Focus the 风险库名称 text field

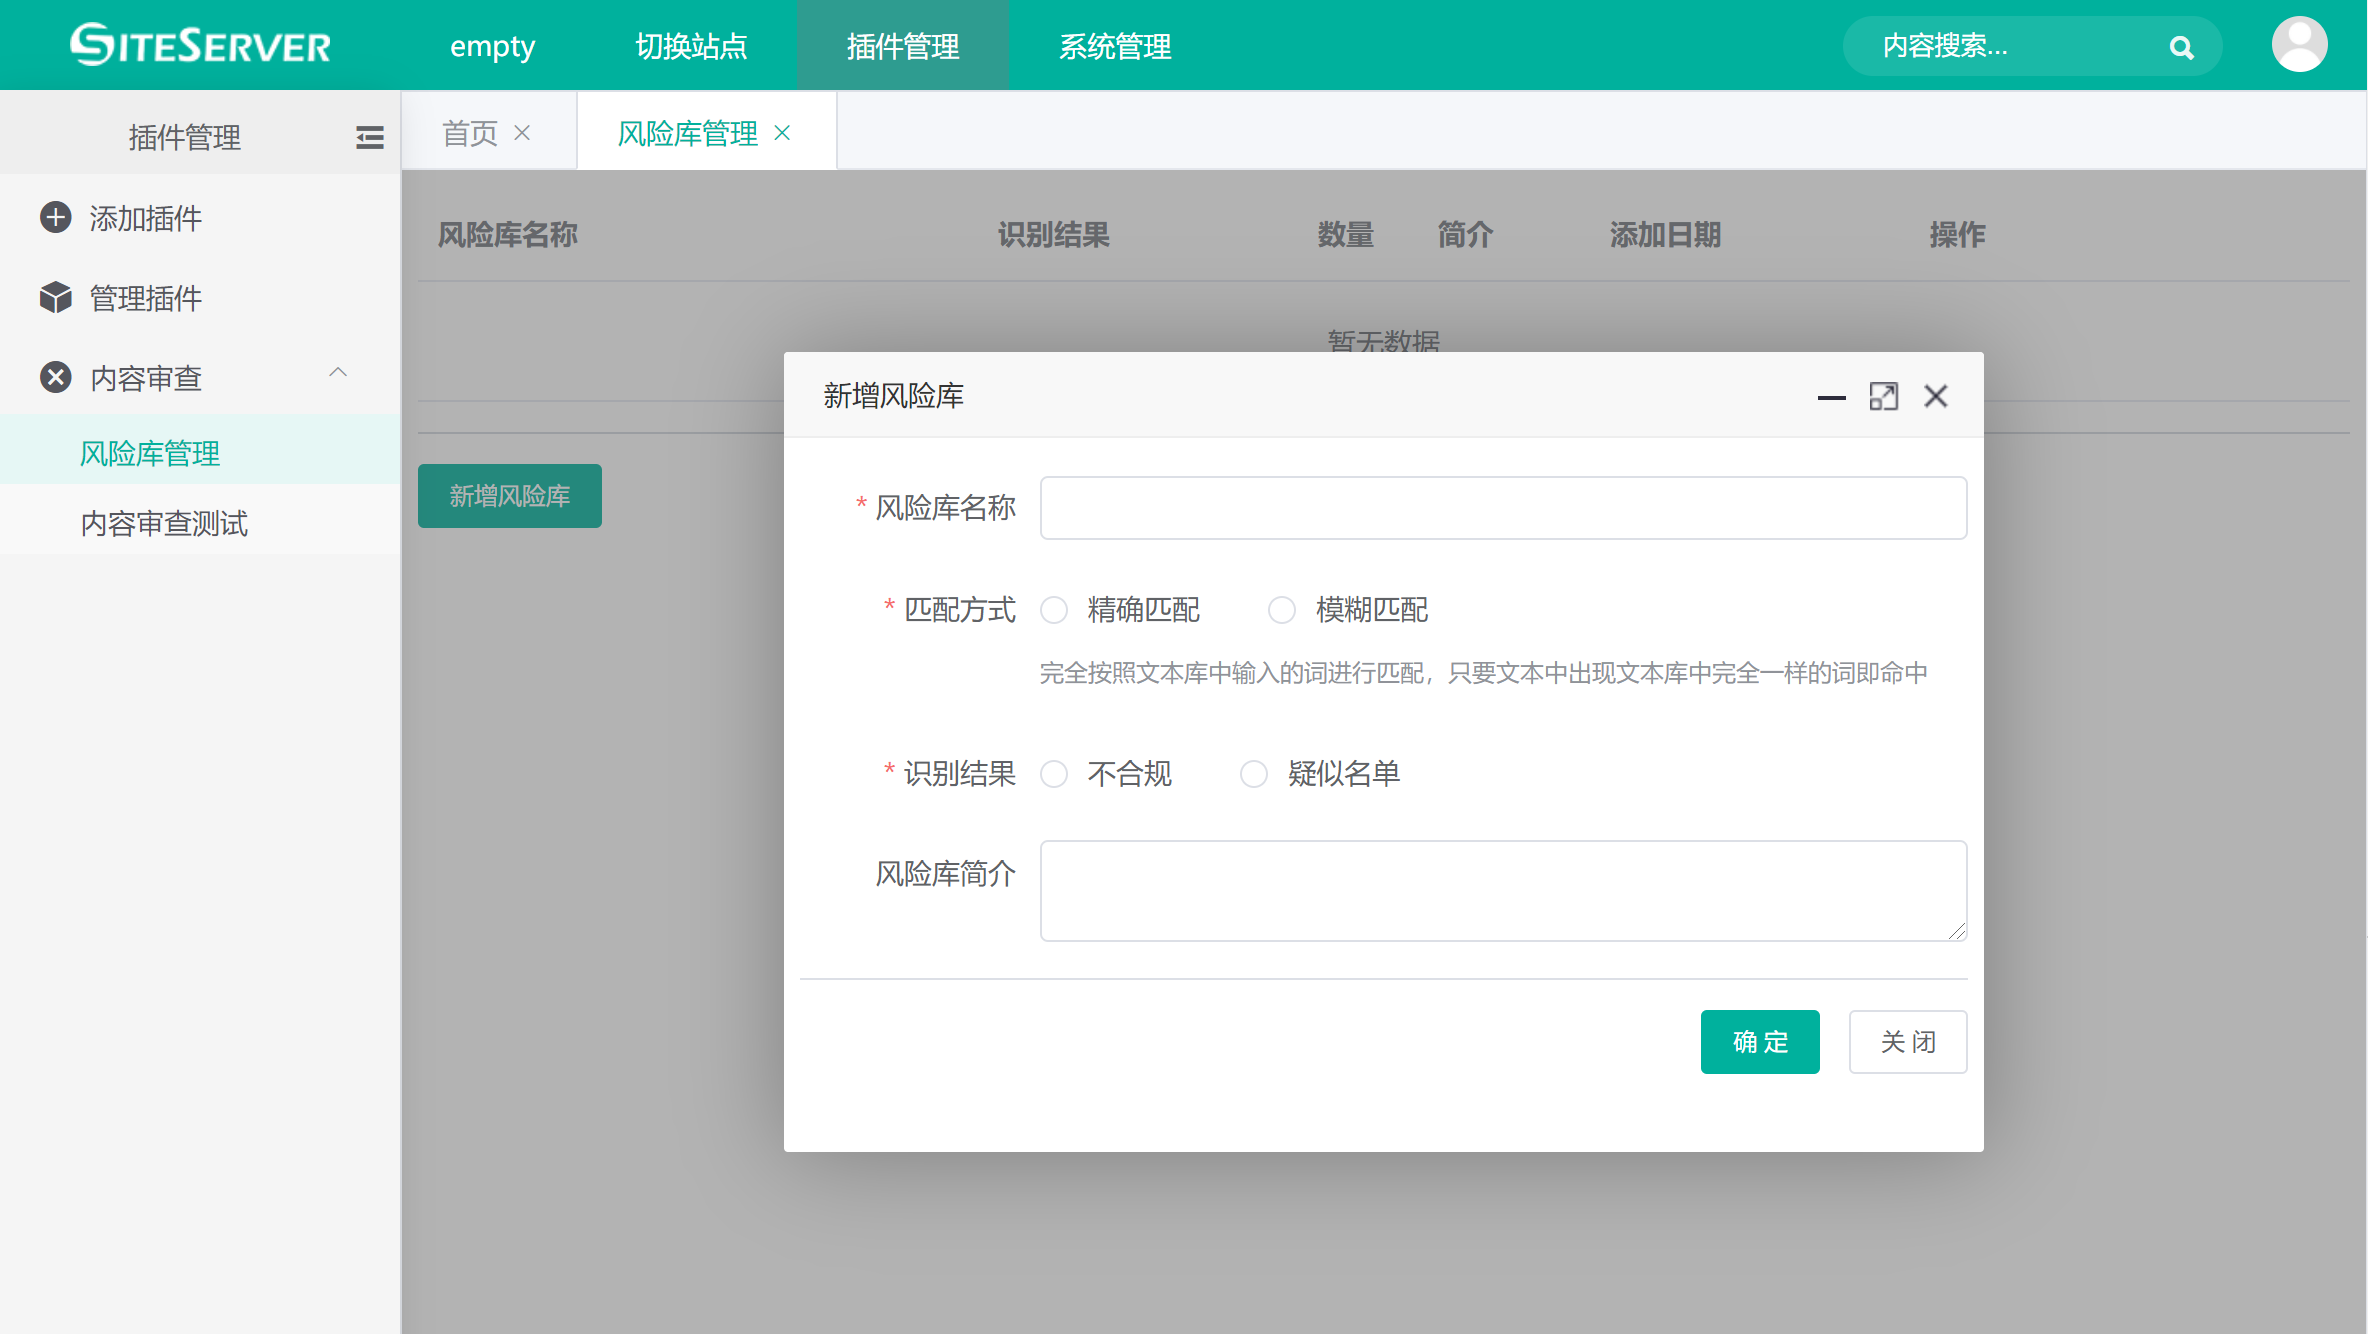tap(1503, 508)
